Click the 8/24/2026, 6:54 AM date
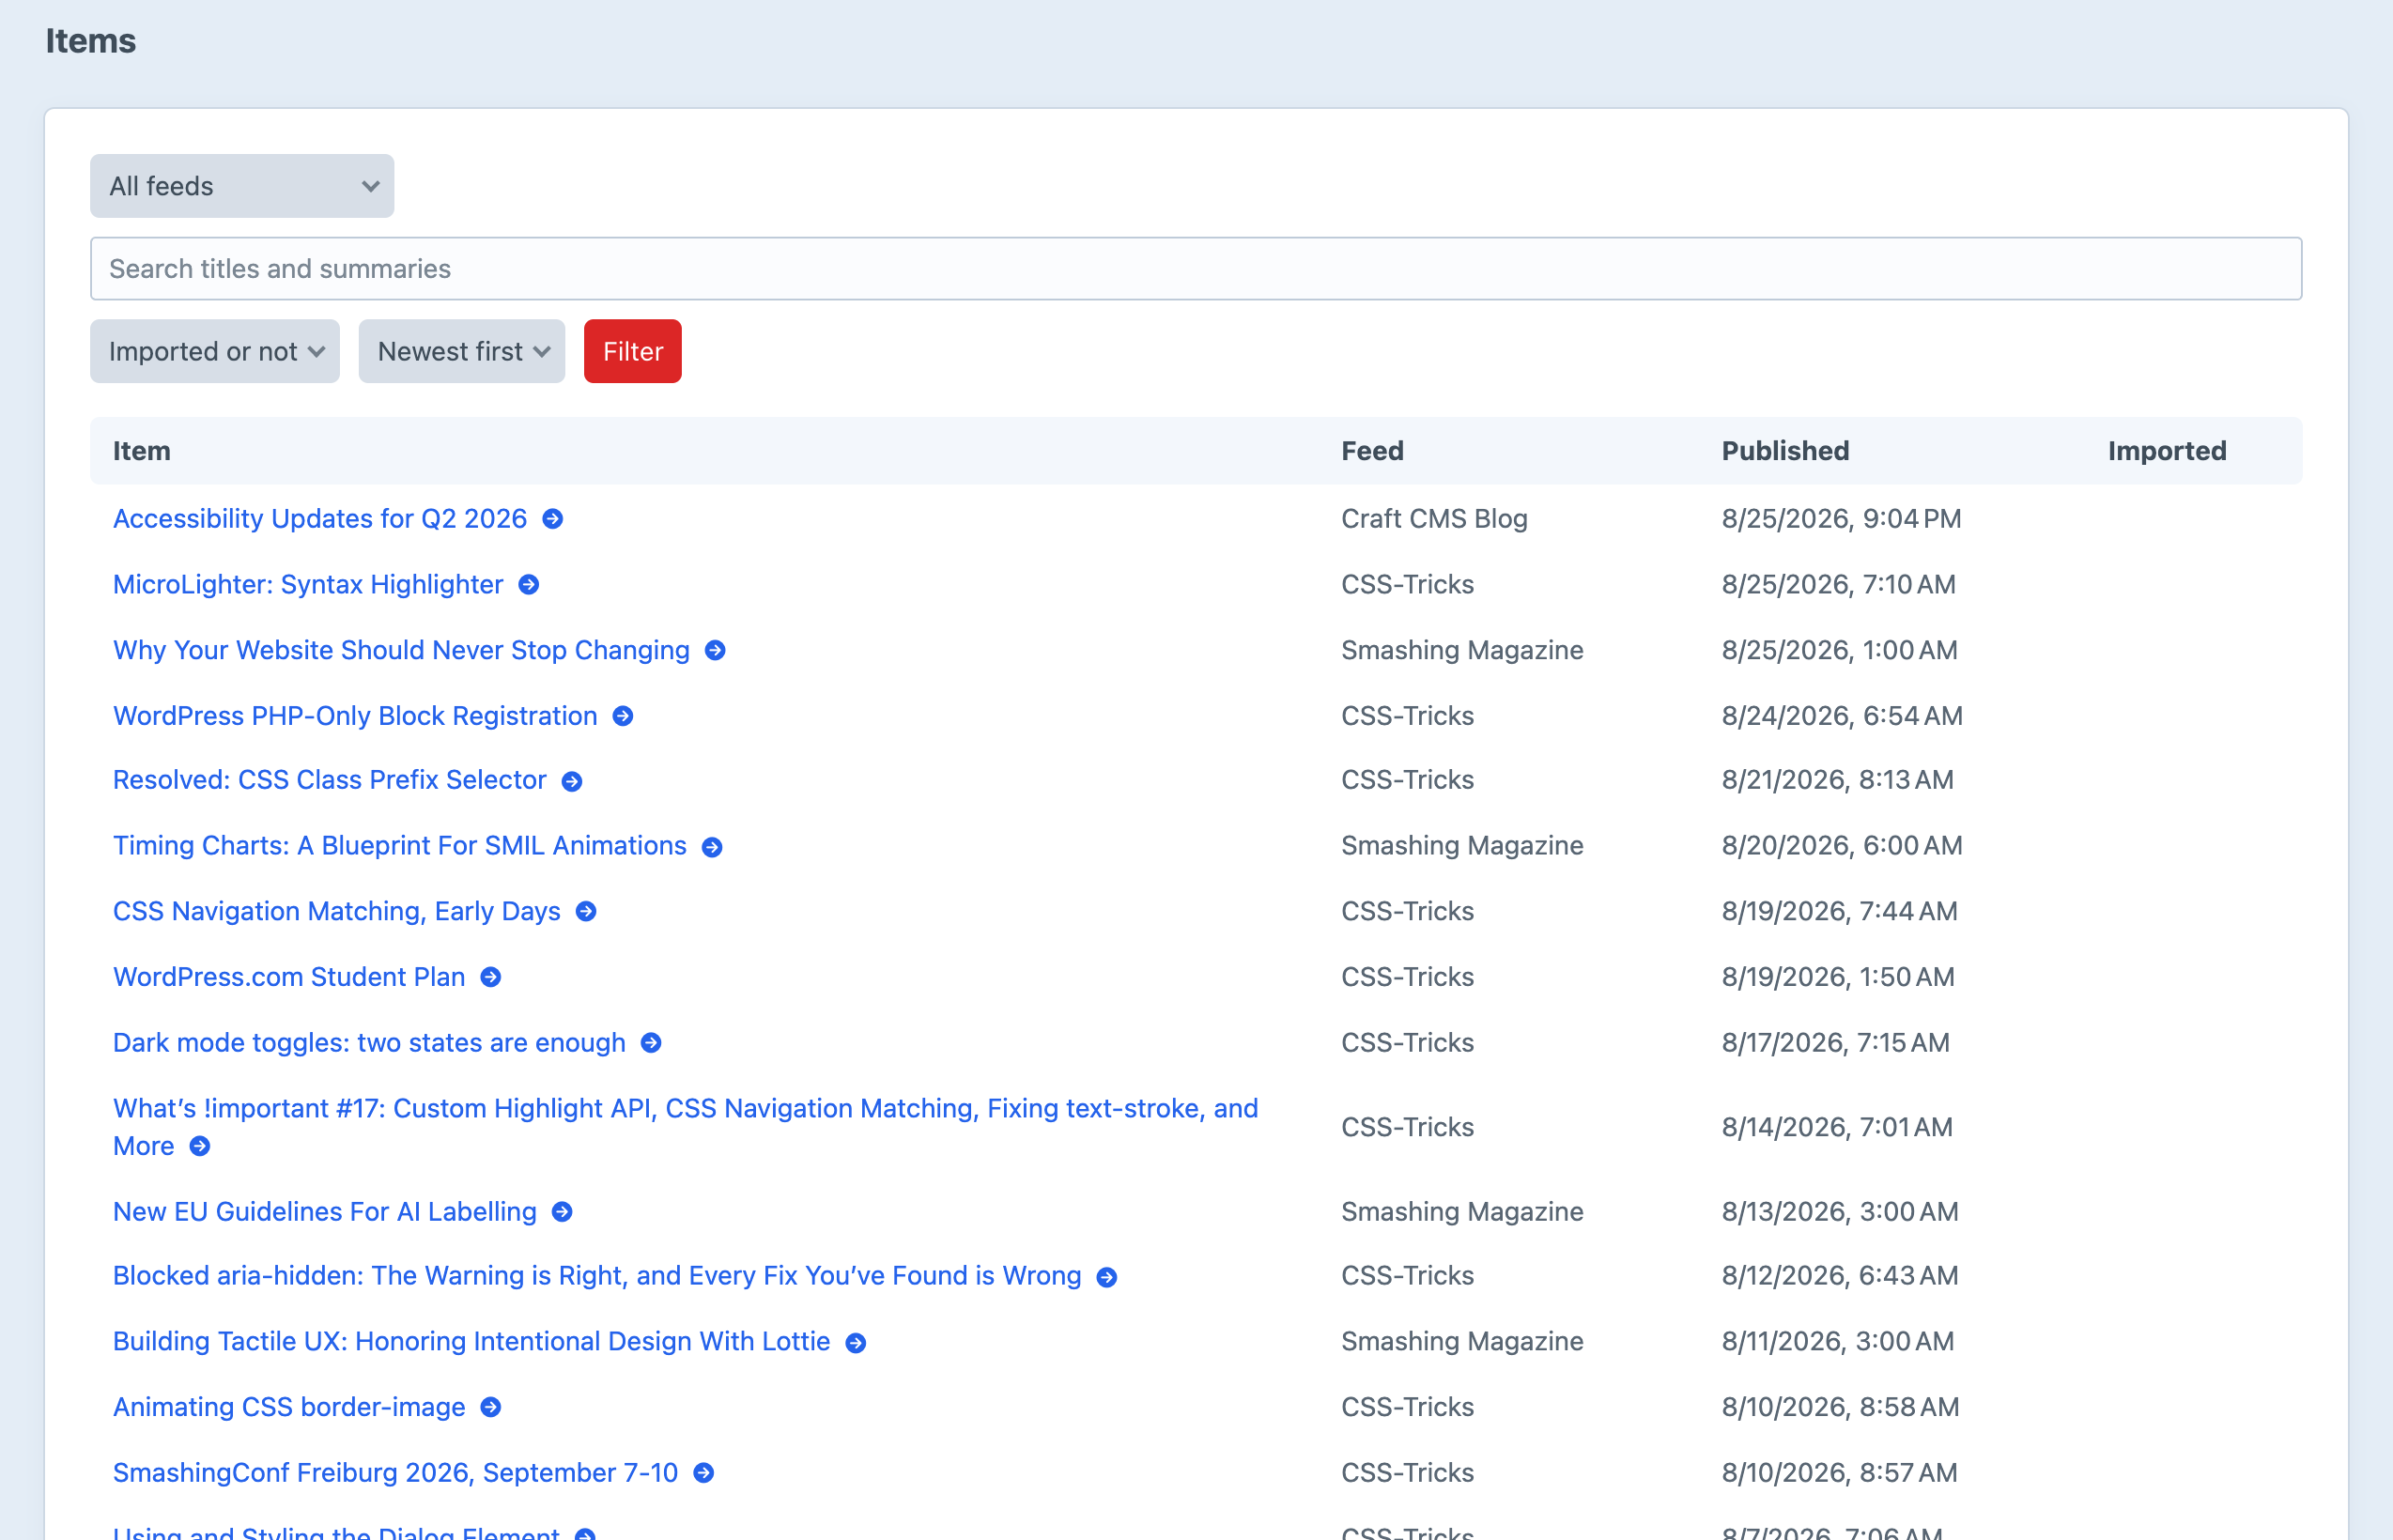Screen dimensions: 2393x1540 (1843, 717)
